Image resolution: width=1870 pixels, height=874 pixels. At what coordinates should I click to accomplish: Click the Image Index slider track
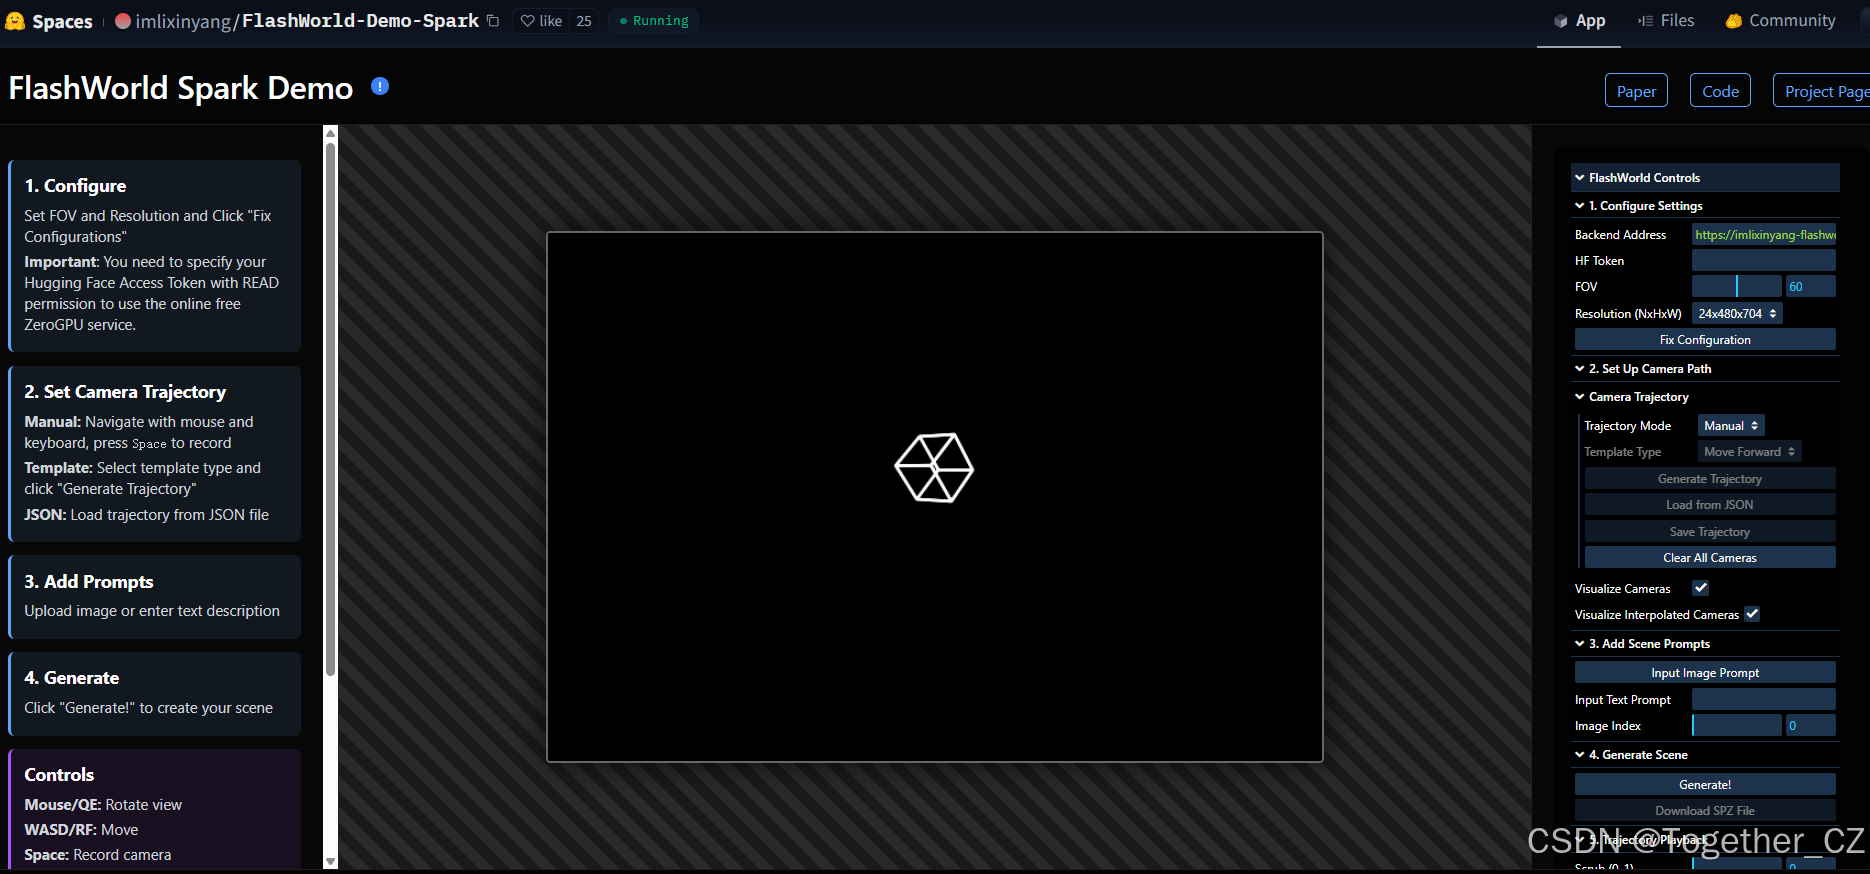[x=1737, y=725]
